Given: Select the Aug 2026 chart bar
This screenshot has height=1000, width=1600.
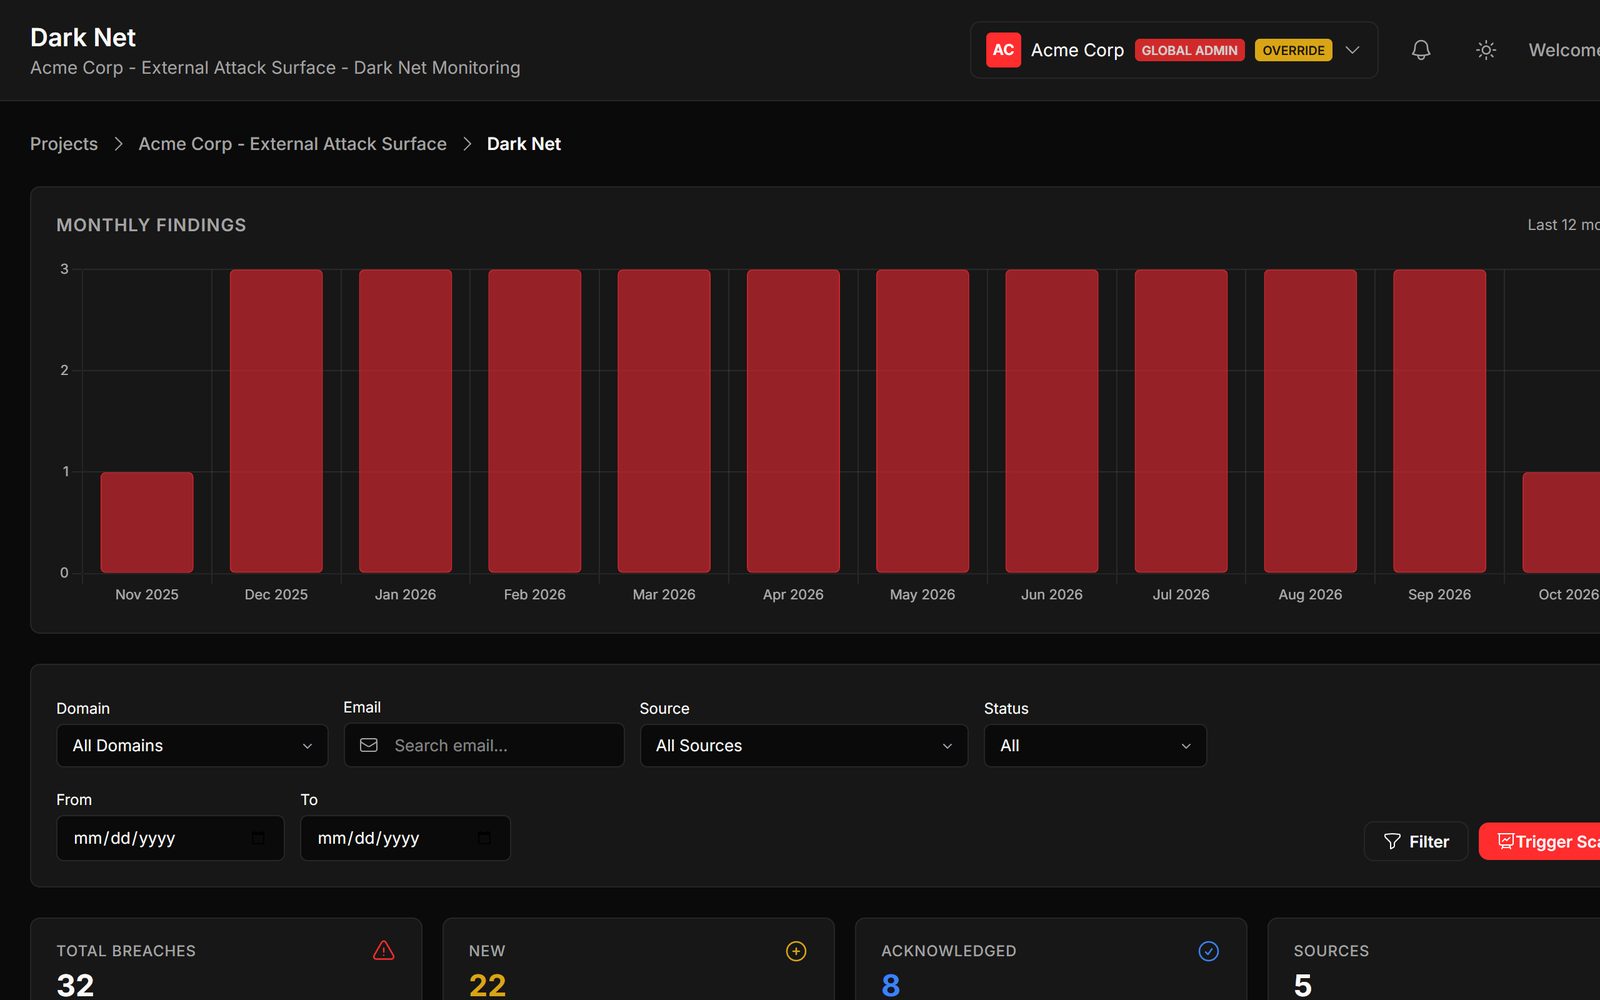Looking at the screenshot, I should click(1310, 421).
